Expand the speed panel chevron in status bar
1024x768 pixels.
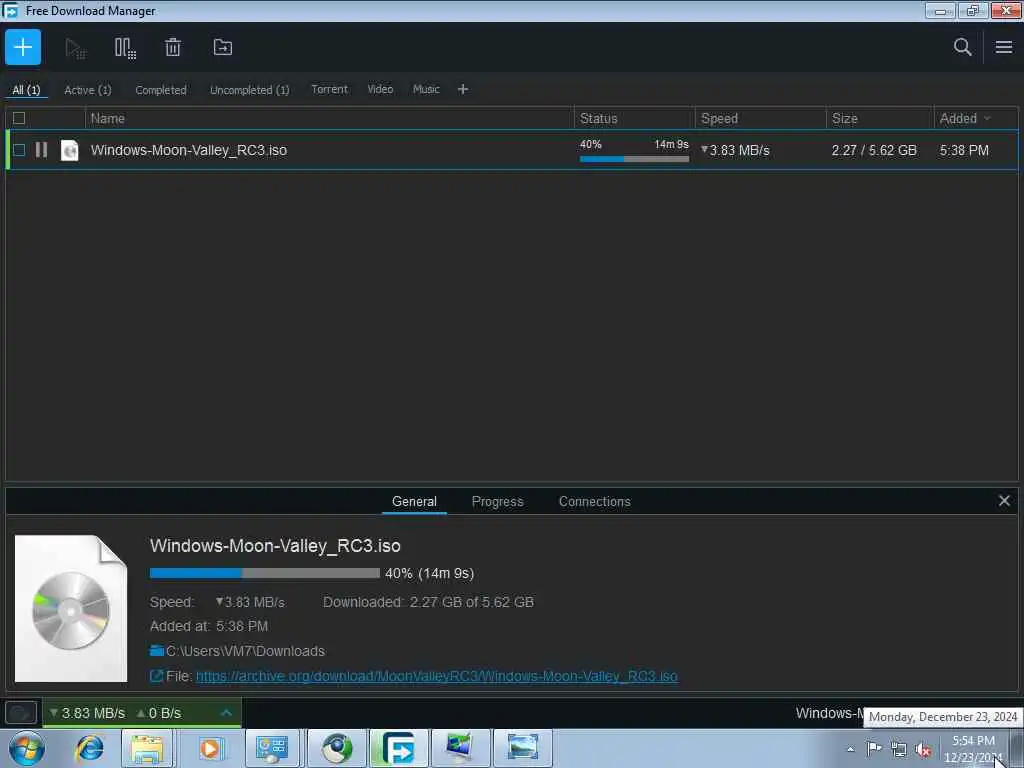coord(226,712)
